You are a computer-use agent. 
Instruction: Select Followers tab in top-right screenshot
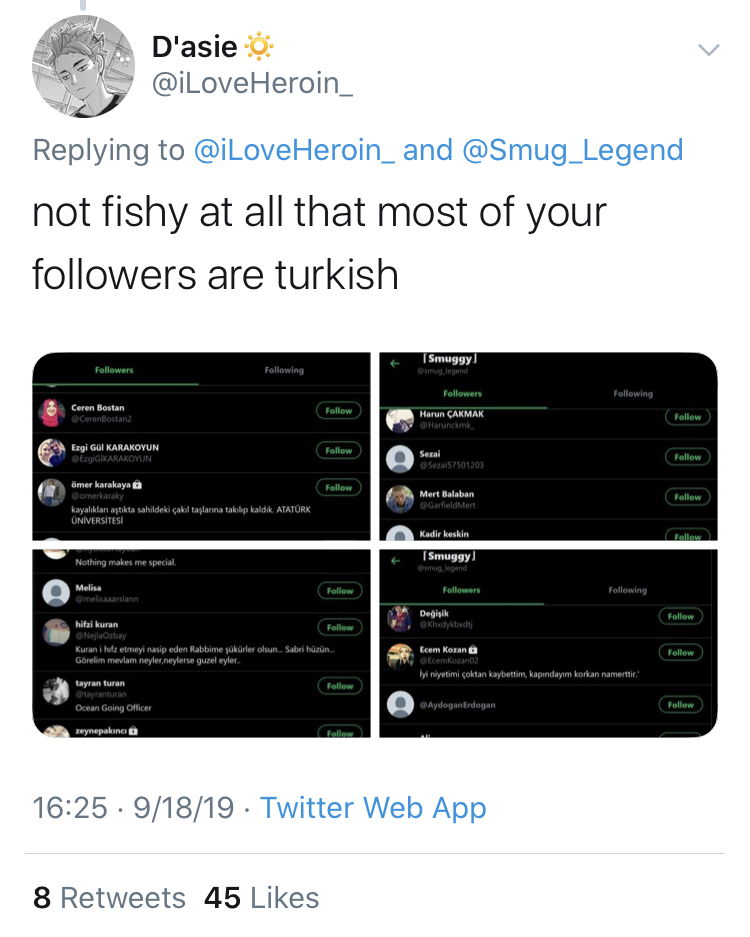(463, 393)
